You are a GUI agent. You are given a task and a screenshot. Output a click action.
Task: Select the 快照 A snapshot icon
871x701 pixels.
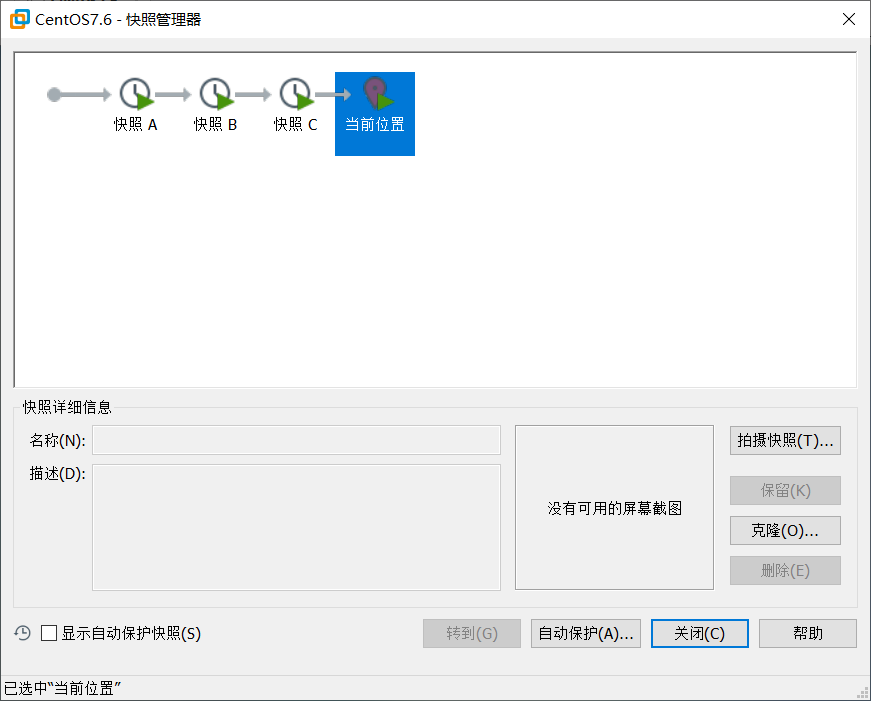coord(136,94)
